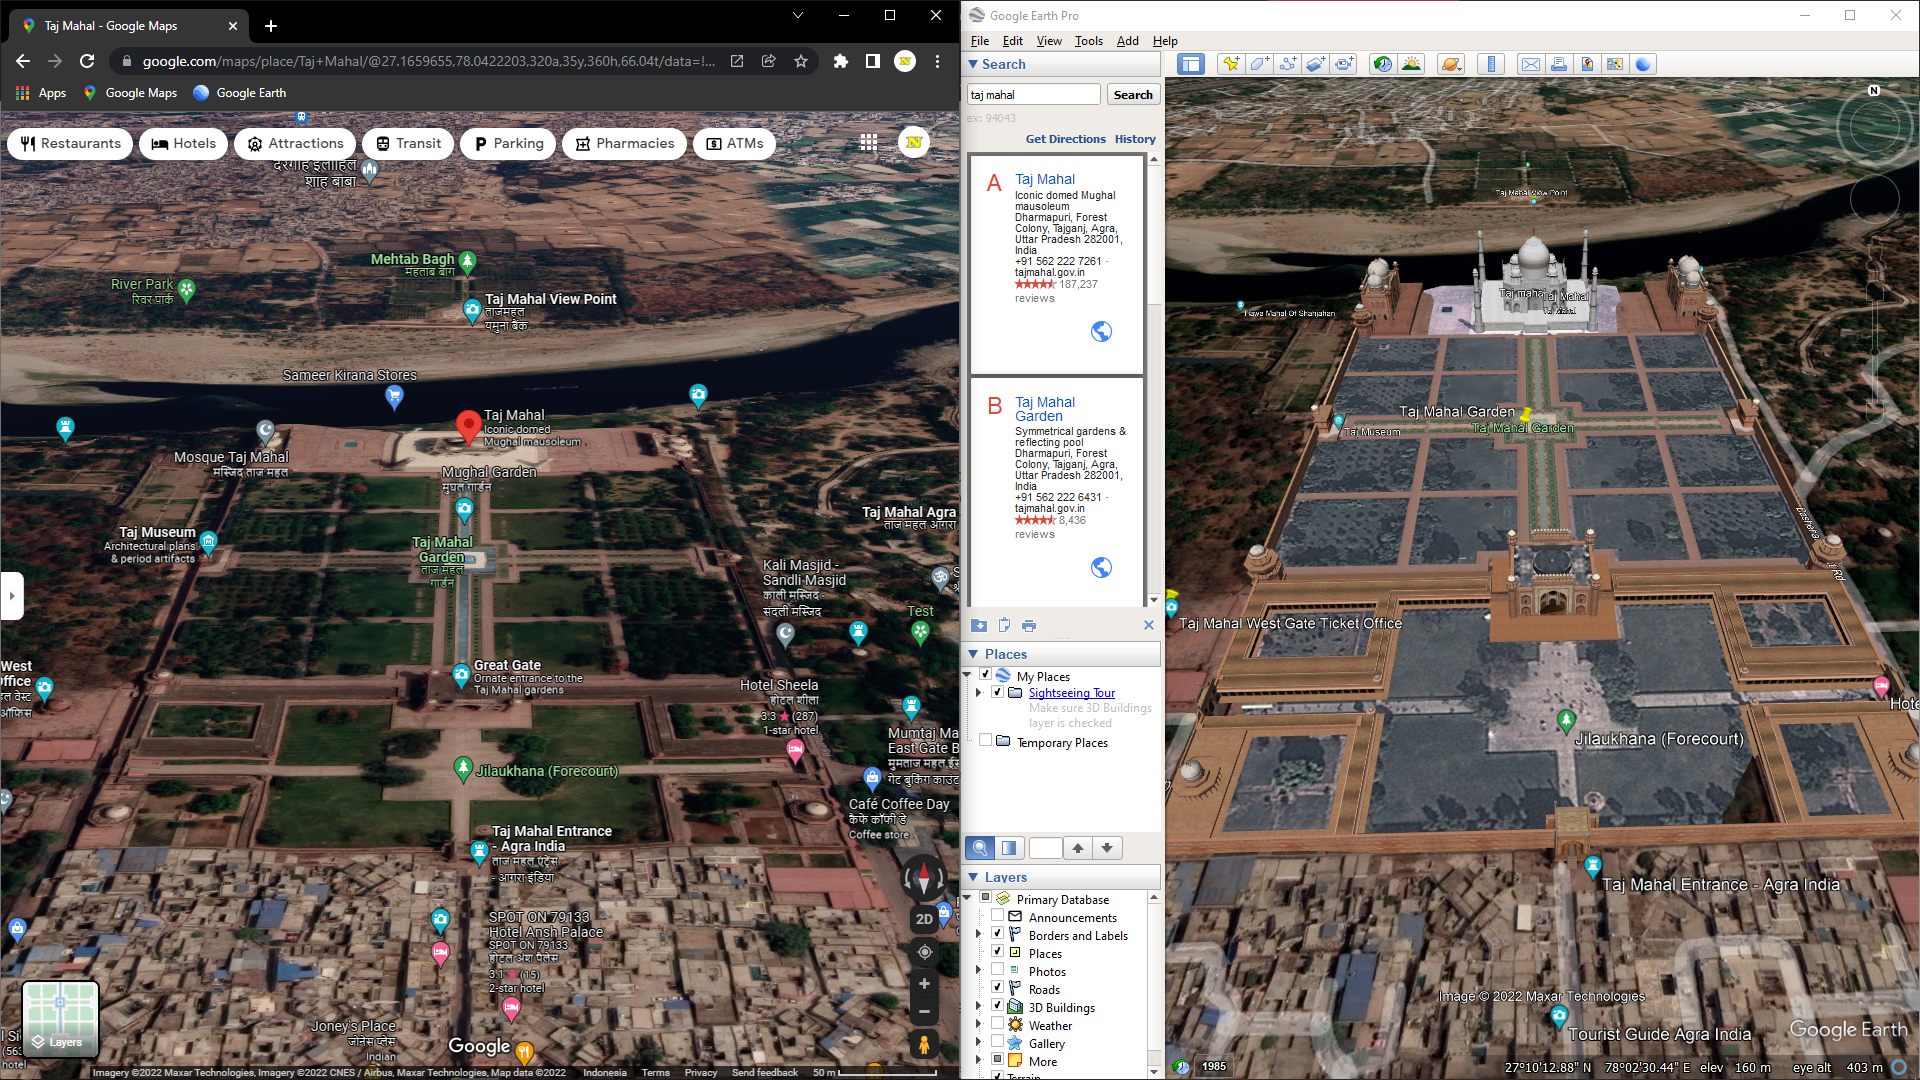Toggle the sidebar in Google Earth Pro
The image size is (1920, 1080).
click(1190, 64)
